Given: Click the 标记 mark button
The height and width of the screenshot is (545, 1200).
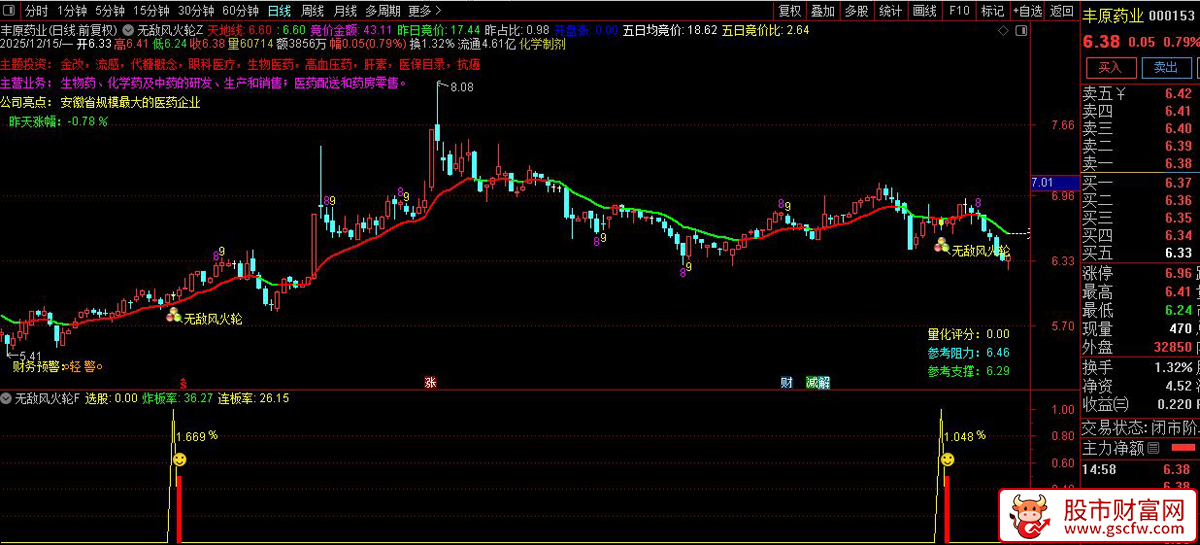Looking at the screenshot, I should pyautogui.click(x=991, y=11).
